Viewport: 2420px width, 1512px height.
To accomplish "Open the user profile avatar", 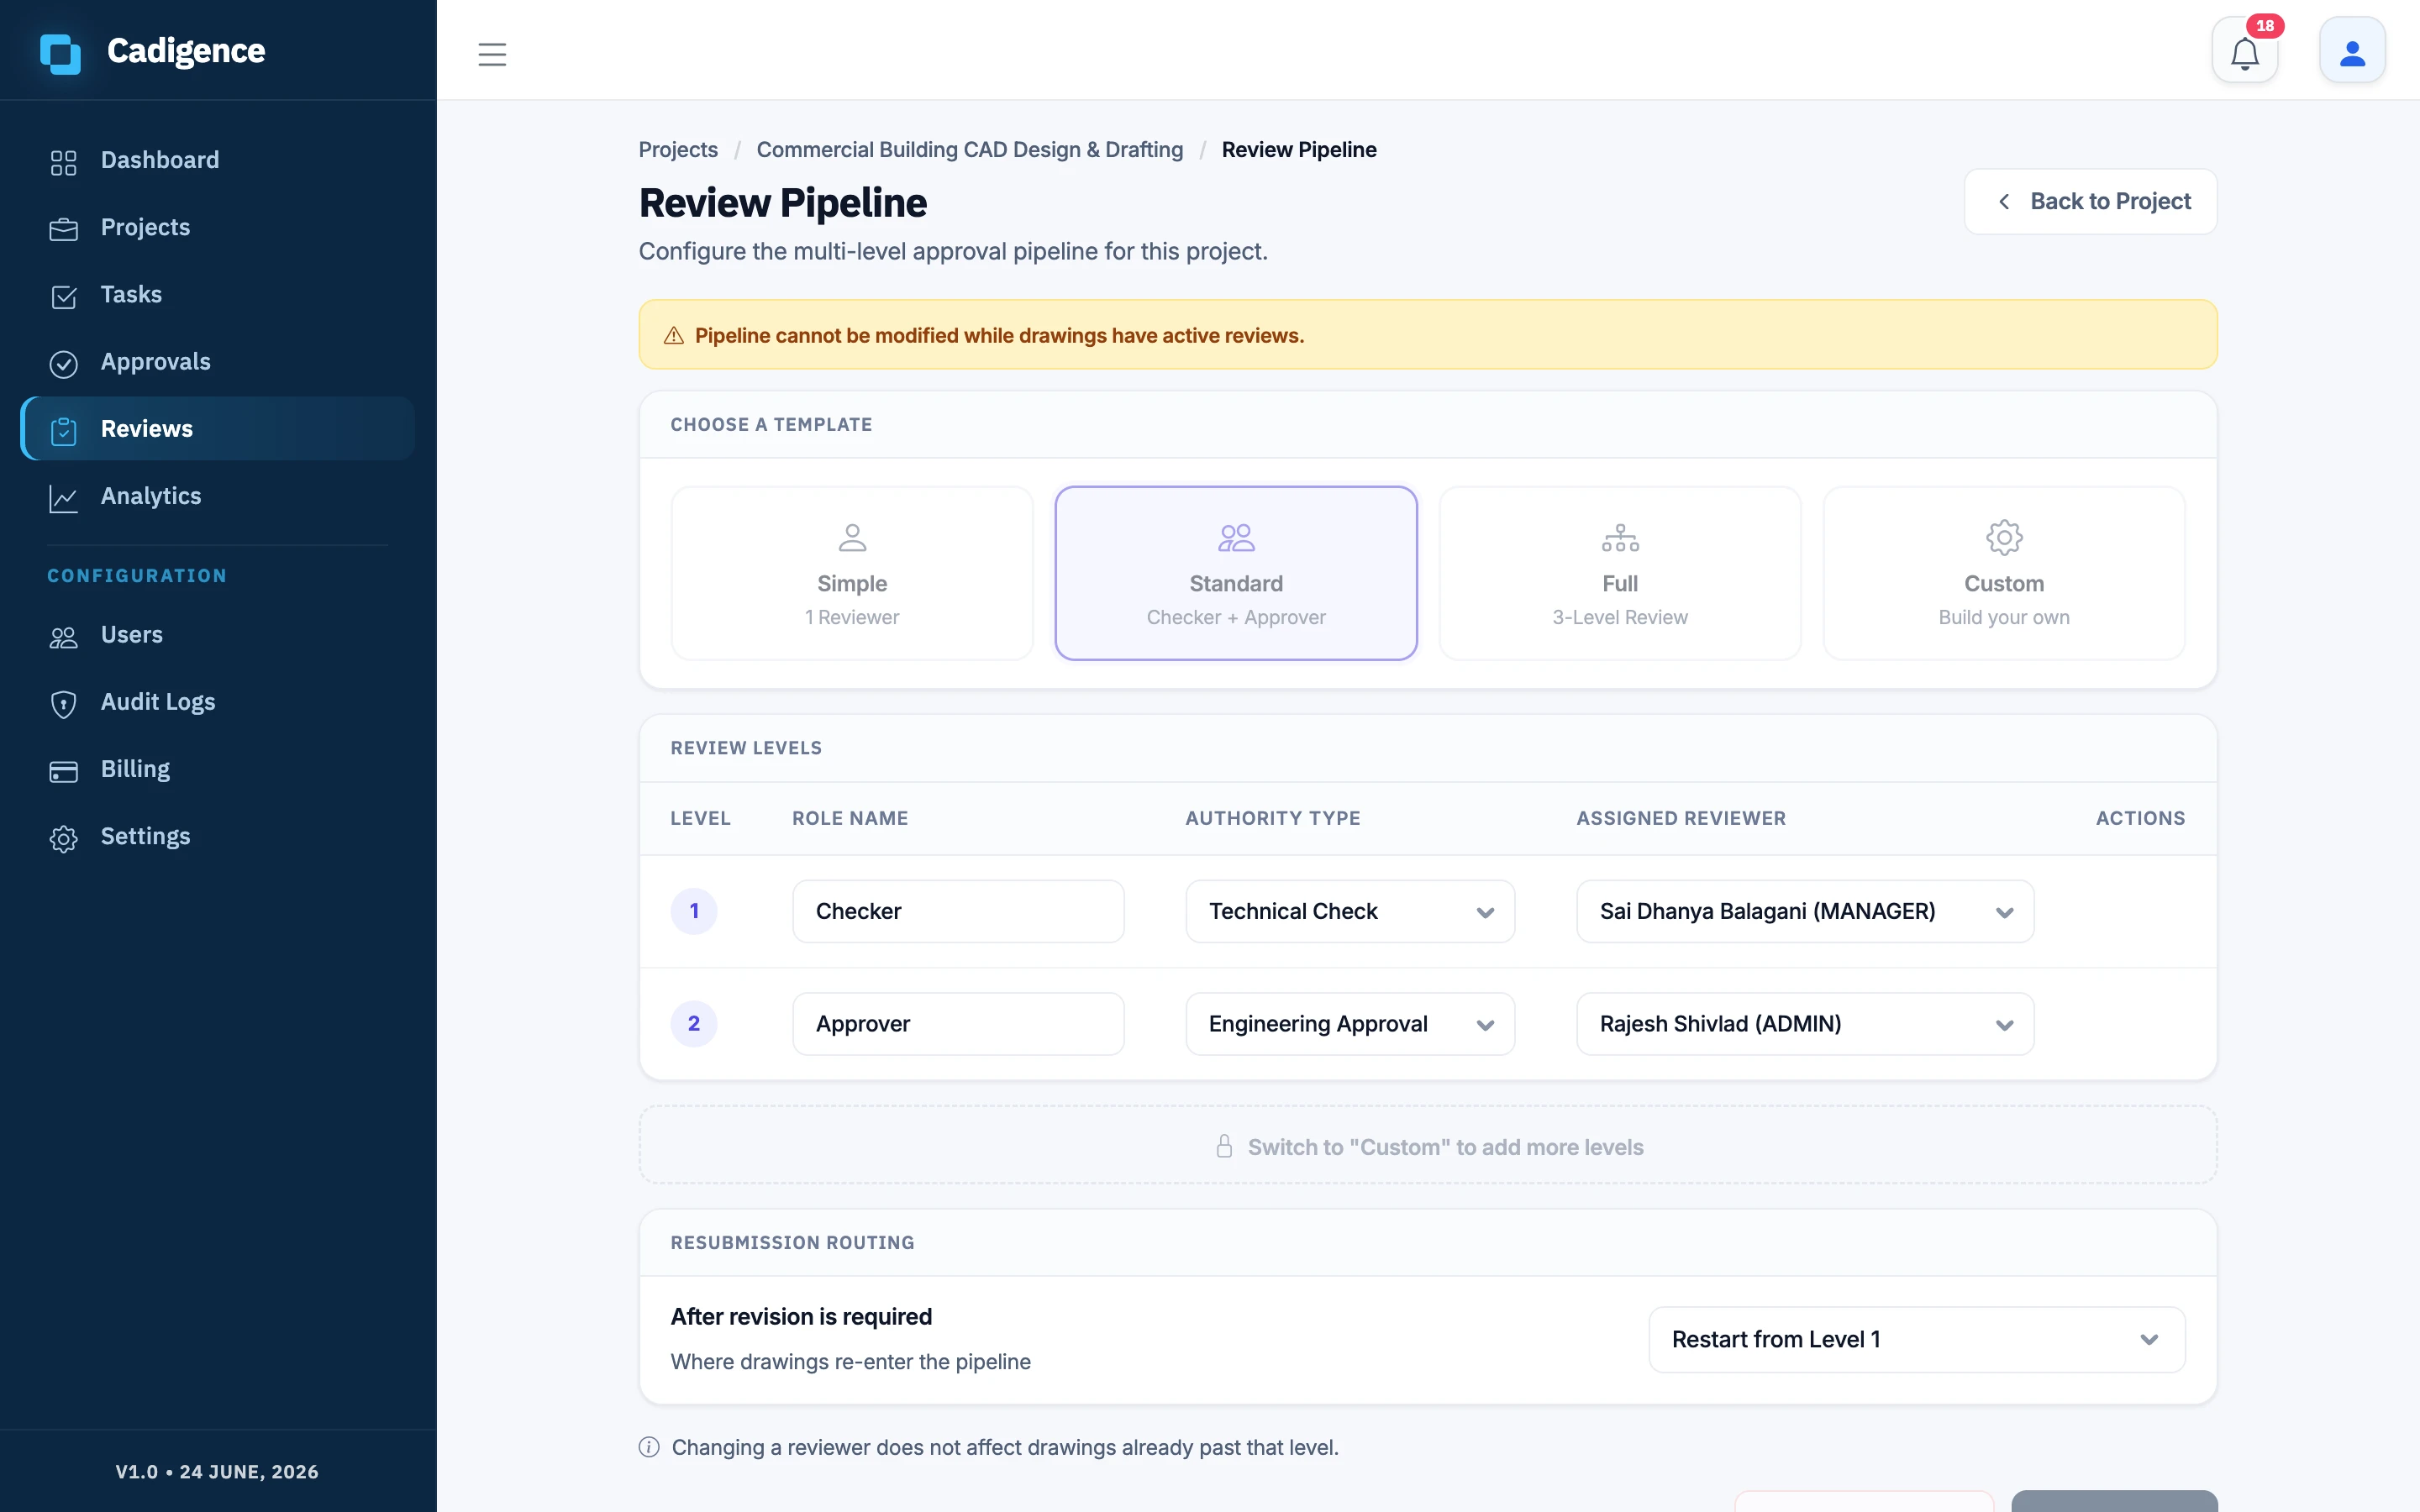I will (2352, 52).
